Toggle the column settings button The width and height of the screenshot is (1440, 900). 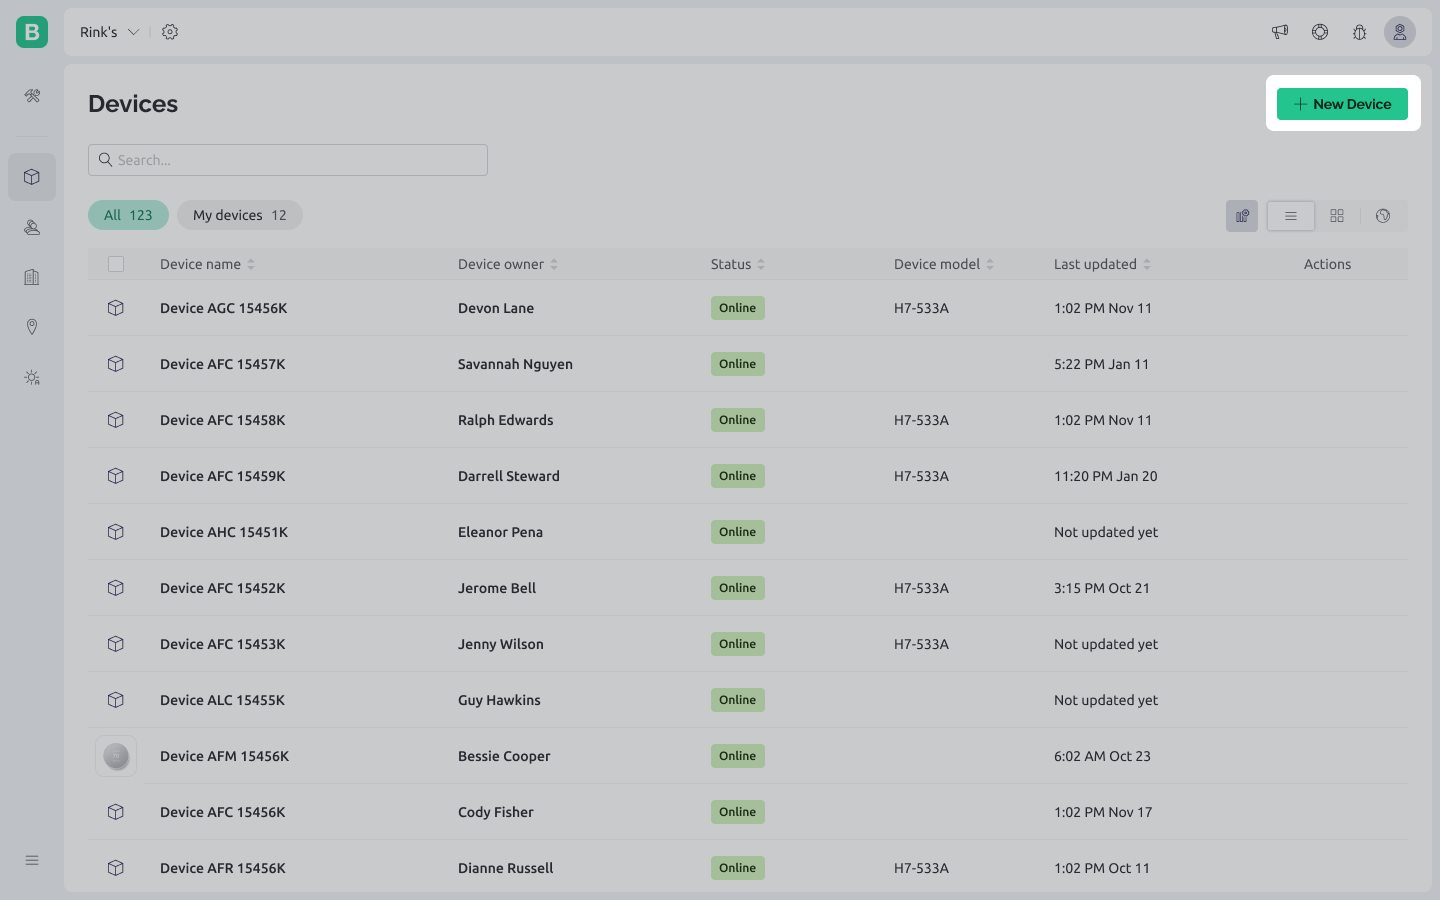1242,216
